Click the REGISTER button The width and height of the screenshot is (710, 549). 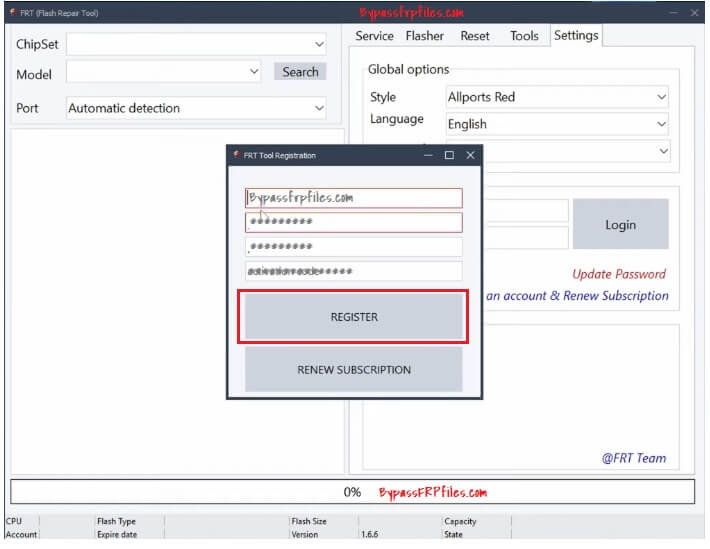(354, 317)
